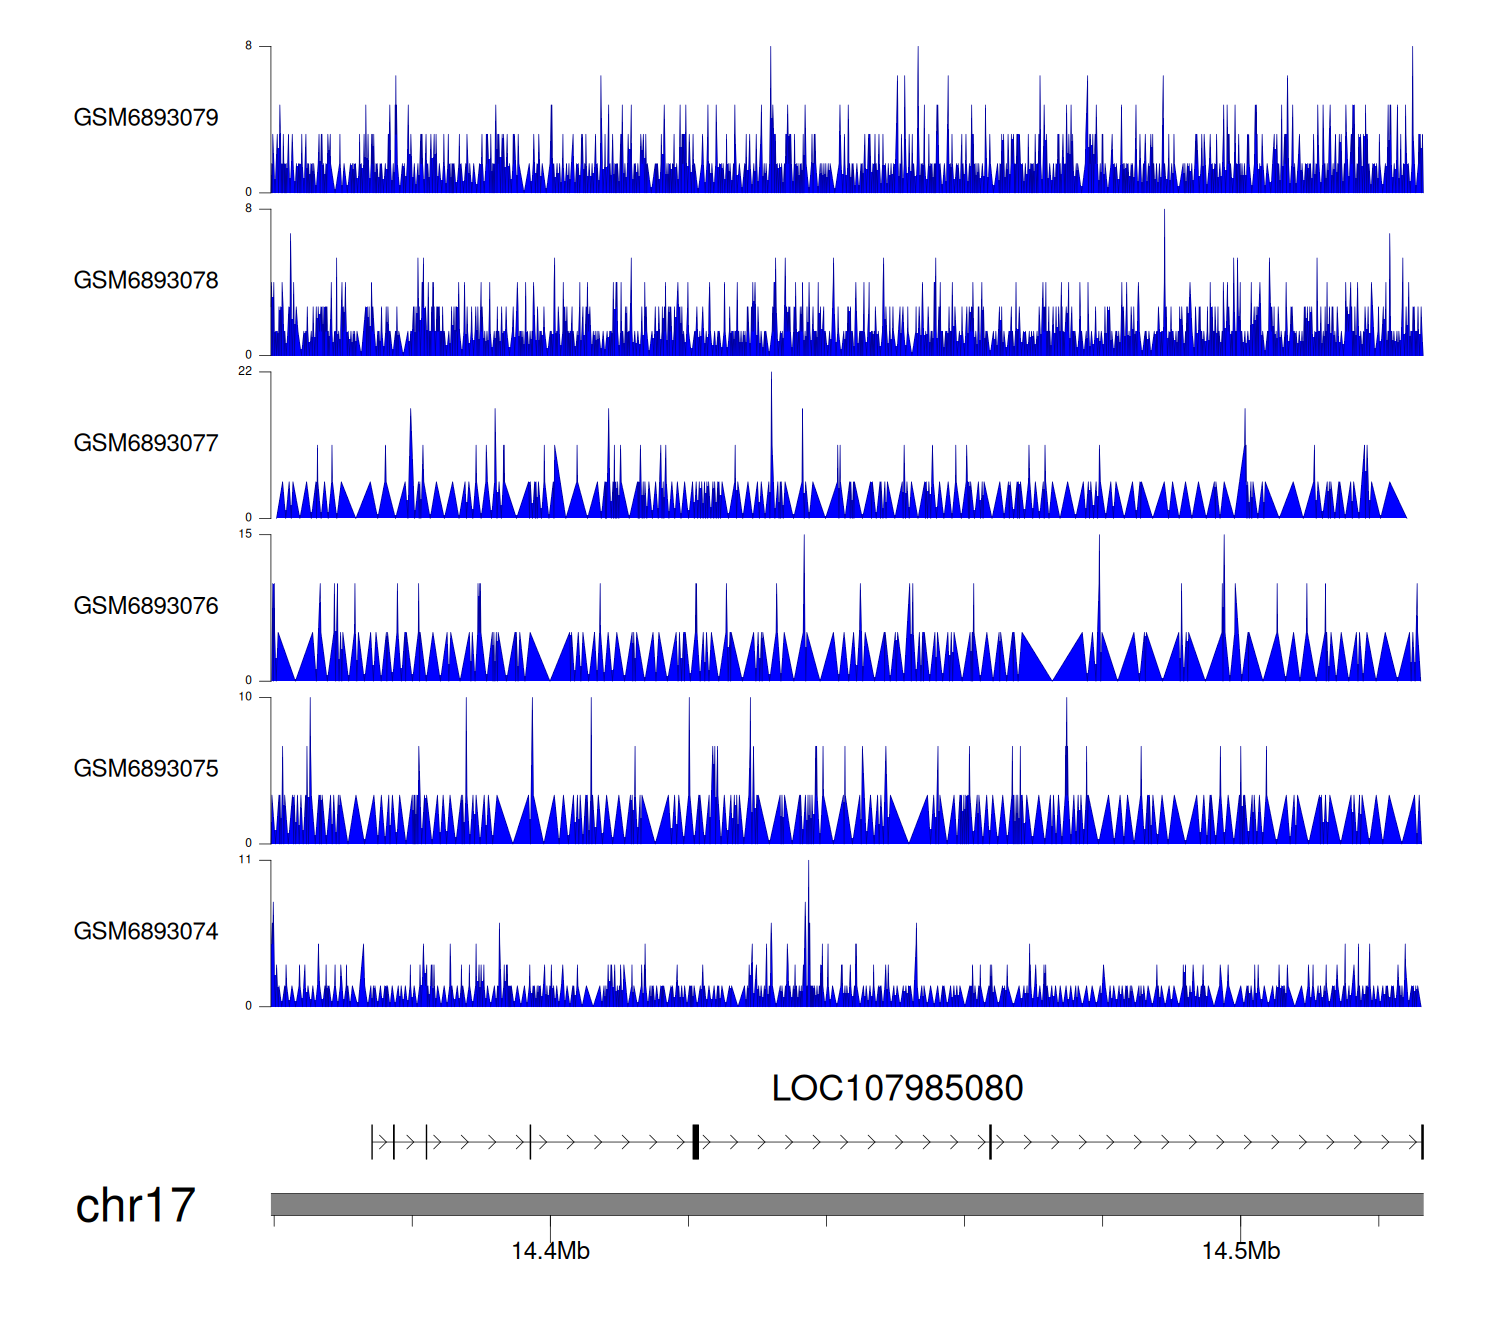Click the GSM6893077 sample name
This screenshot has width=1500, height=1320.
(x=146, y=443)
